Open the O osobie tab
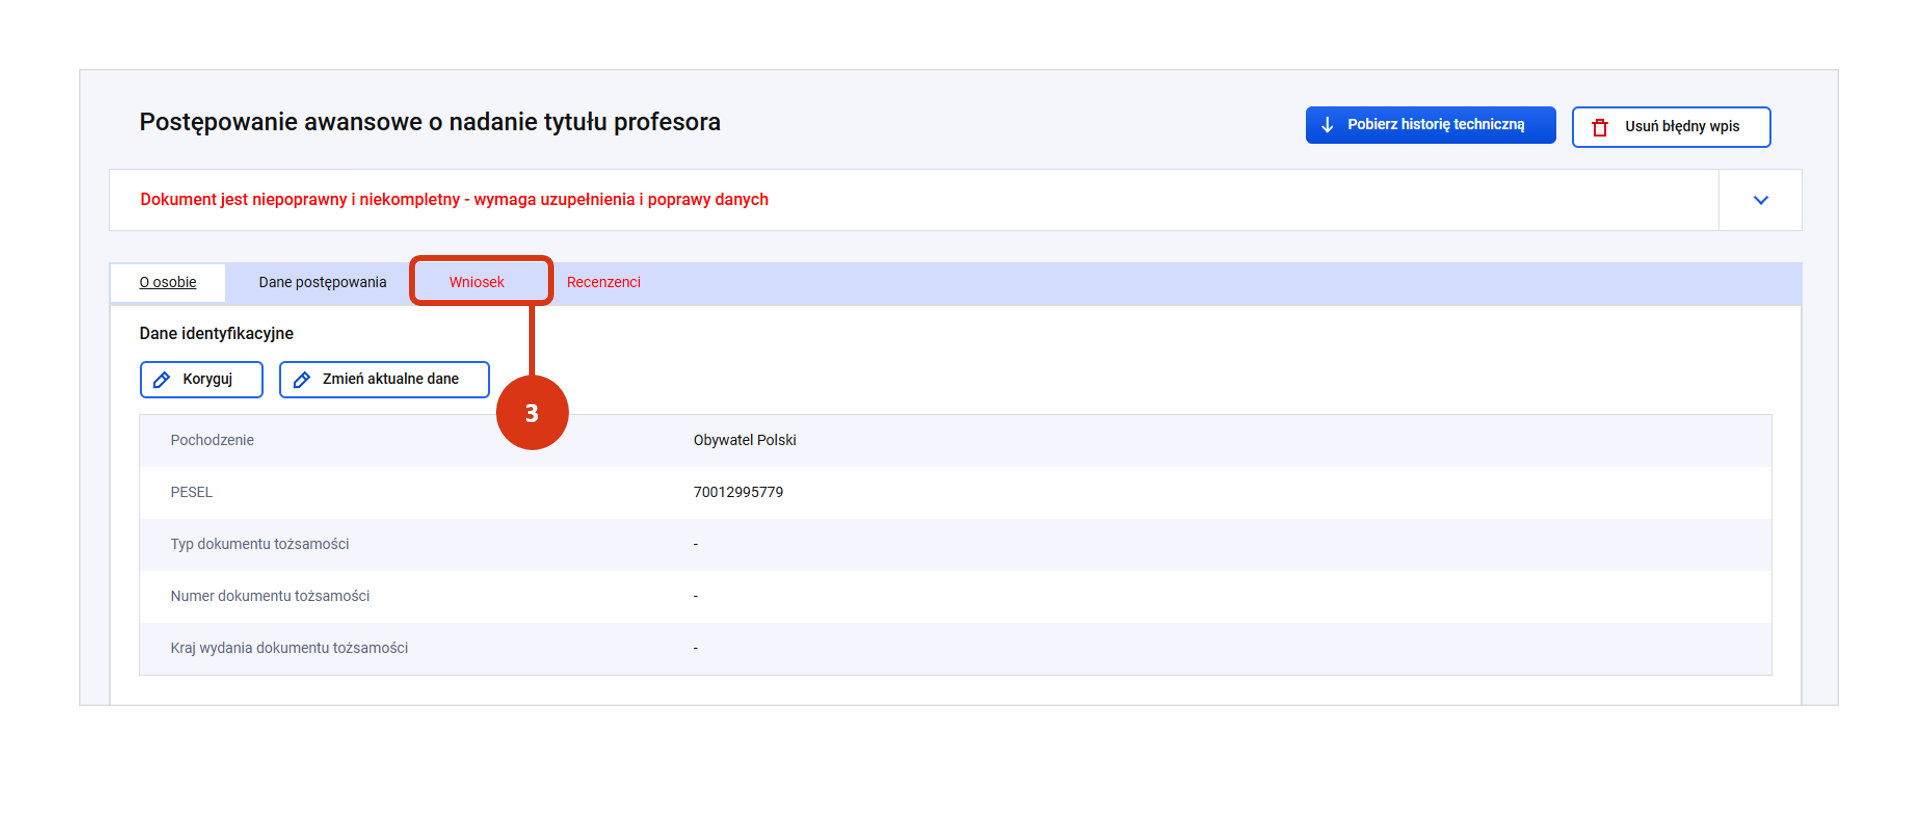Viewport: 1915px width, 819px height. [x=168, y=283]
